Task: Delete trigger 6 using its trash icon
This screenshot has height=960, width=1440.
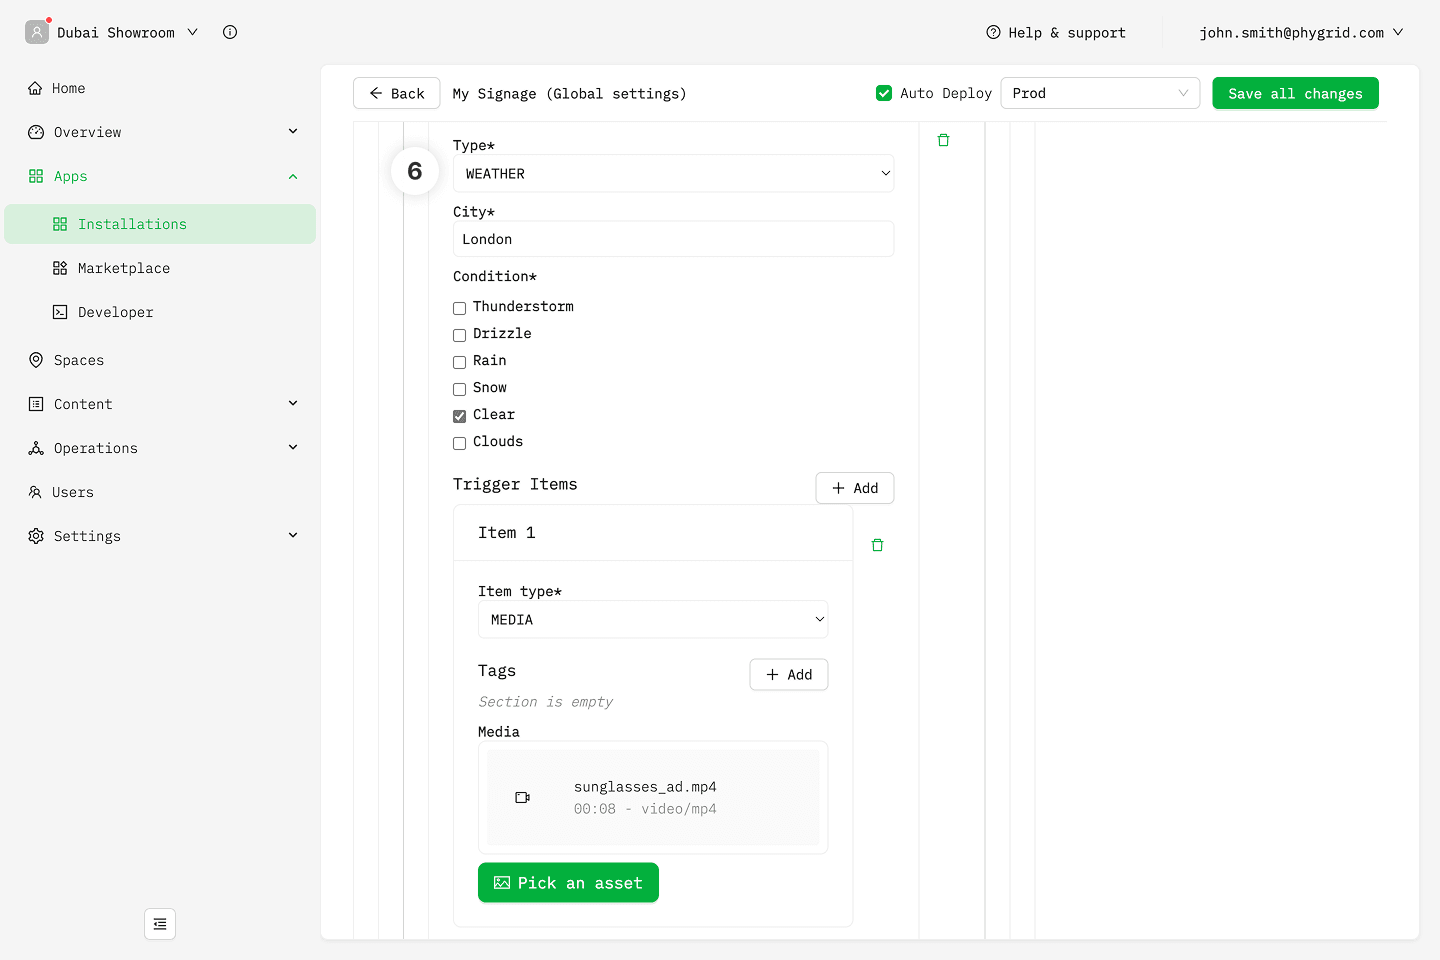Action: pyautogui.click(x=943, y=140)
